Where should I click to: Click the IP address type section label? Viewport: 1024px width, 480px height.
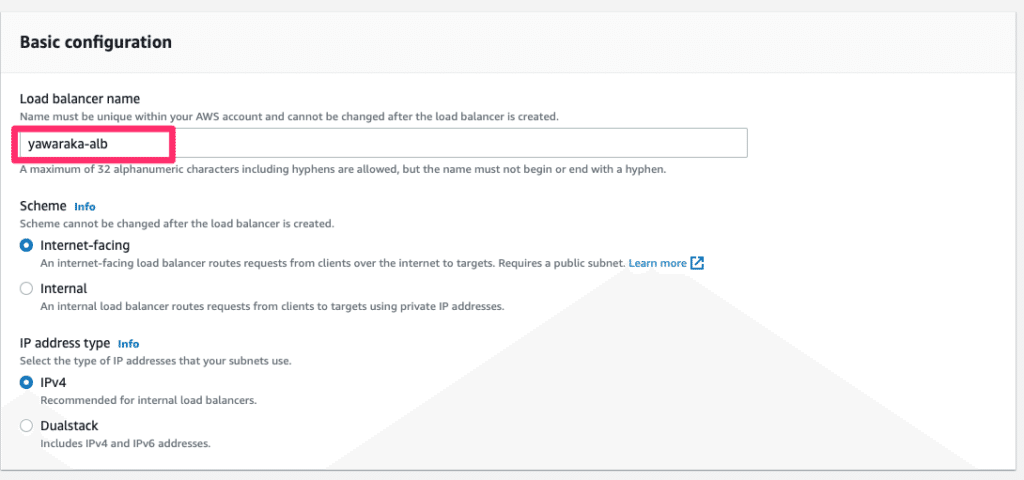[x=65, y=342]
